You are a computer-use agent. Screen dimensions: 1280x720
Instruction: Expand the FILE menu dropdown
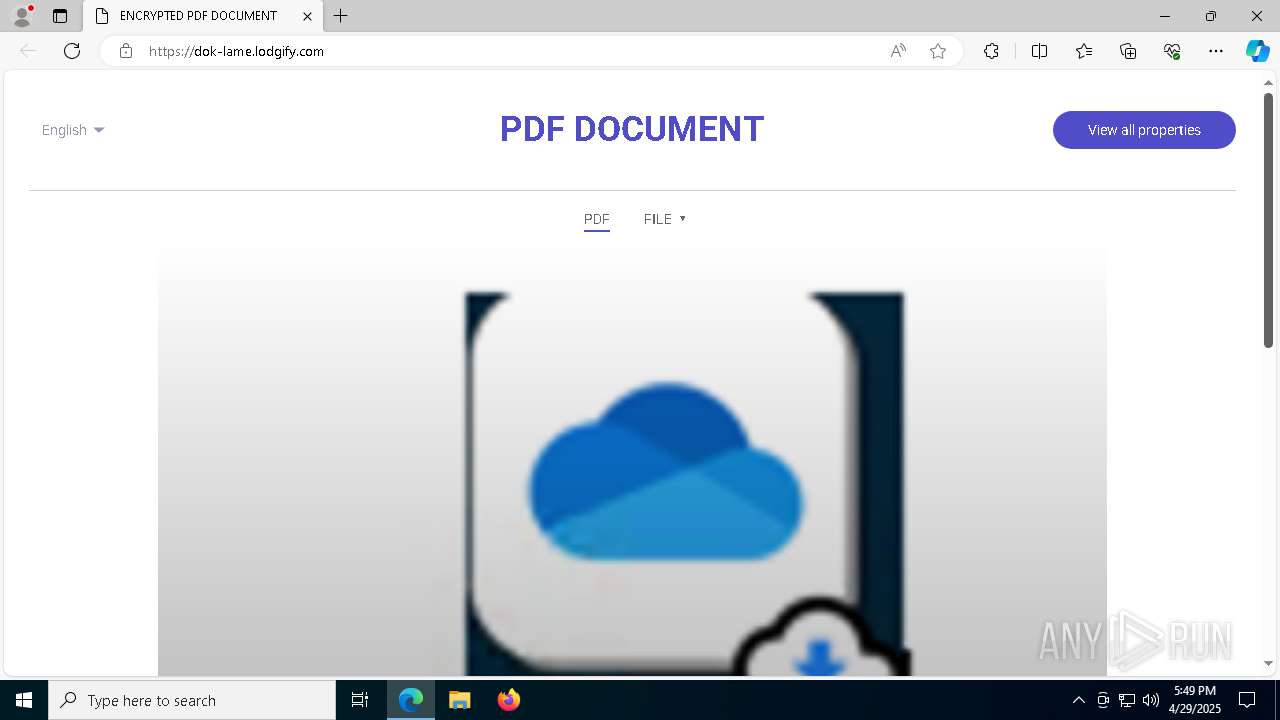[665, 219]
